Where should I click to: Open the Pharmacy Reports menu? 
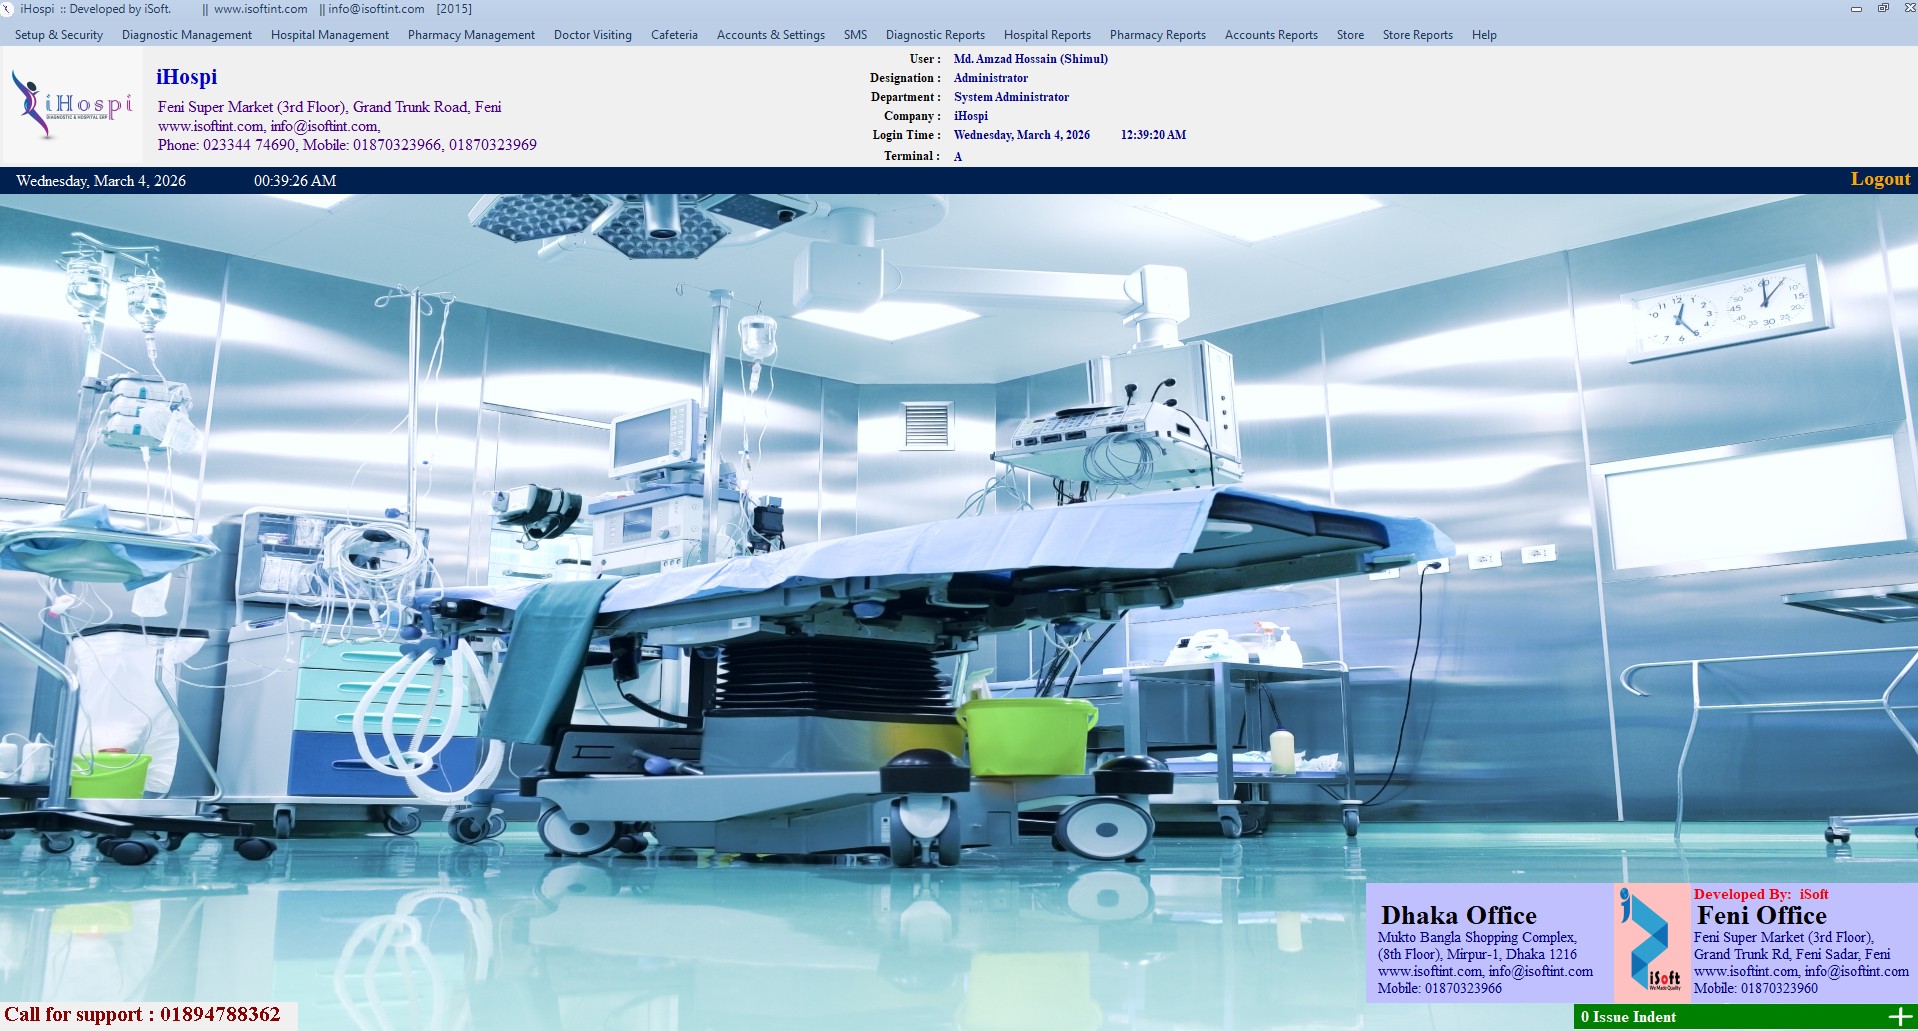tap(1157, 35)
